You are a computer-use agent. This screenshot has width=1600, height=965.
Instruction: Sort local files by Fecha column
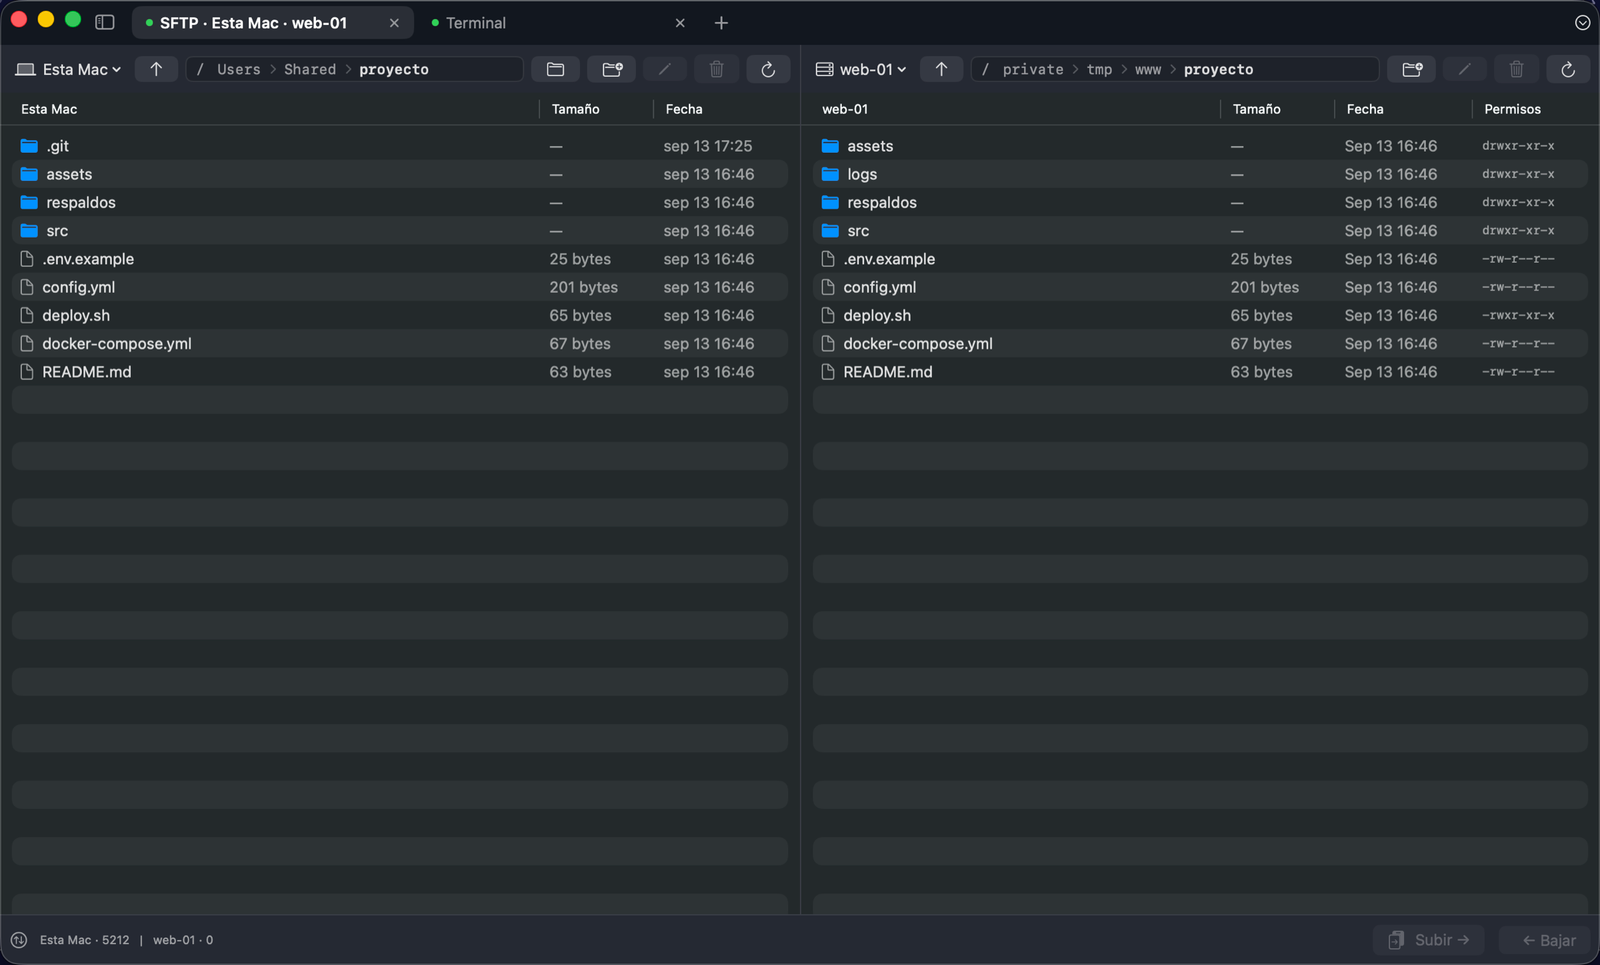[x=684, y=109]
